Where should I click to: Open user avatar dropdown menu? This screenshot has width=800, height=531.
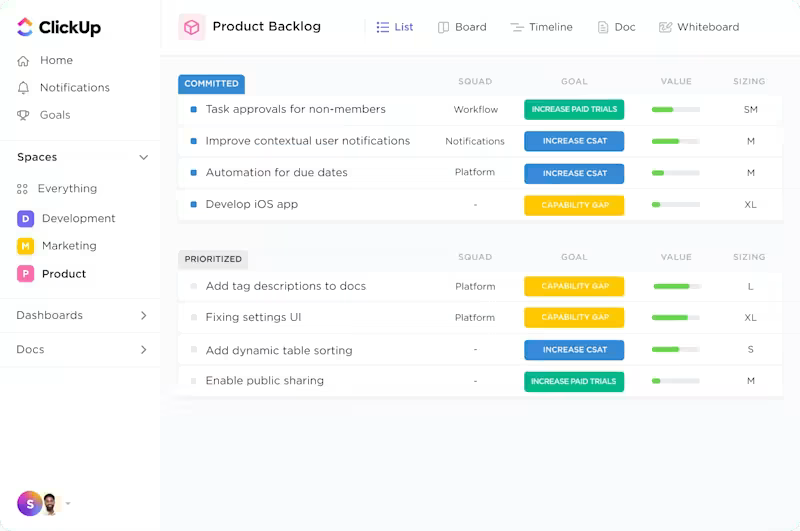(x=68, y=504)
